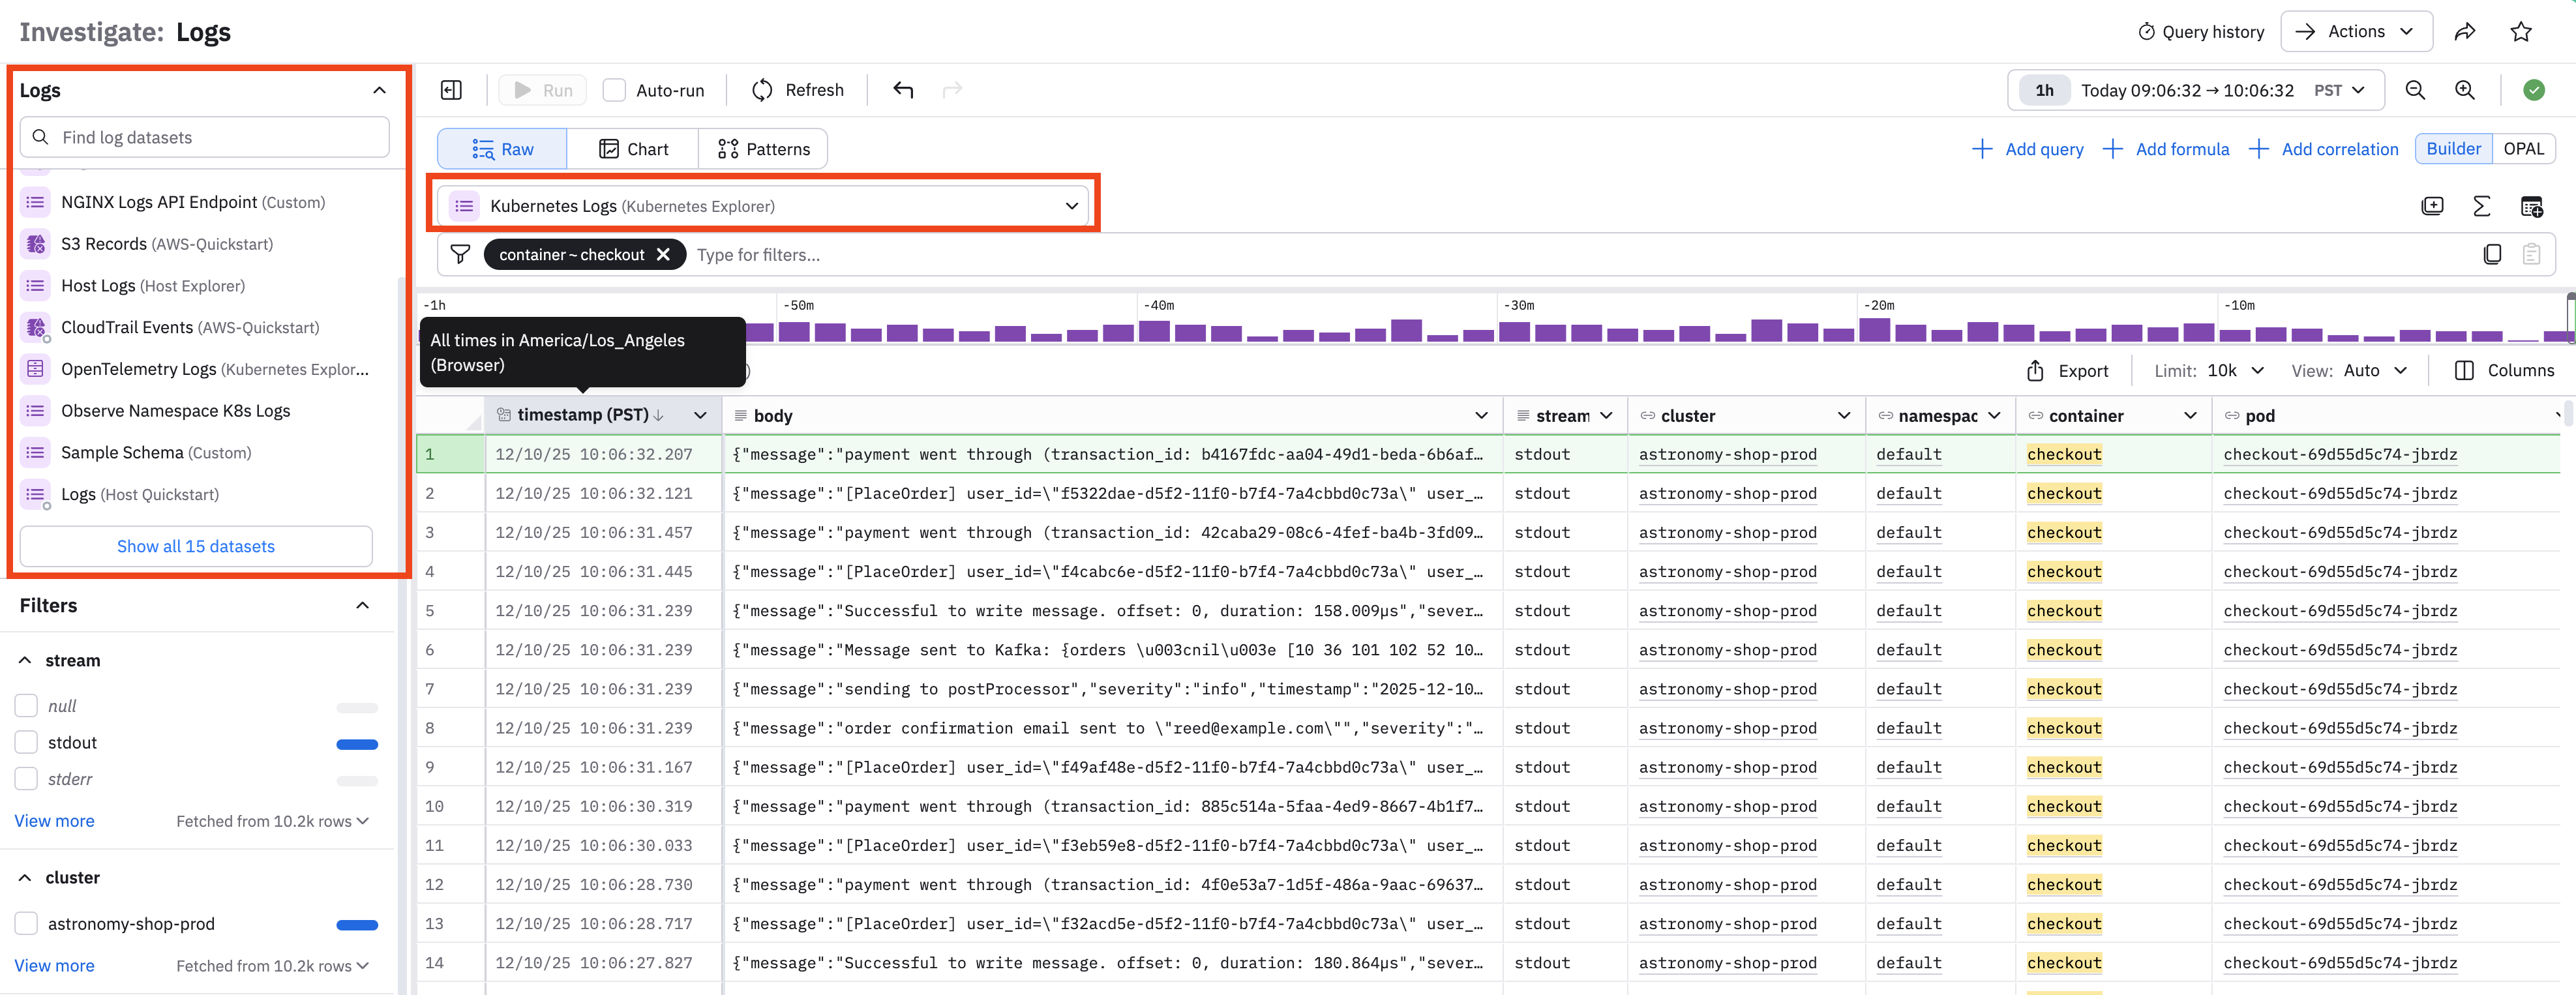Click the funnel filter icon
This screenshot has width=2576, height=995.
pyautogui.click(x=460, y=255)
